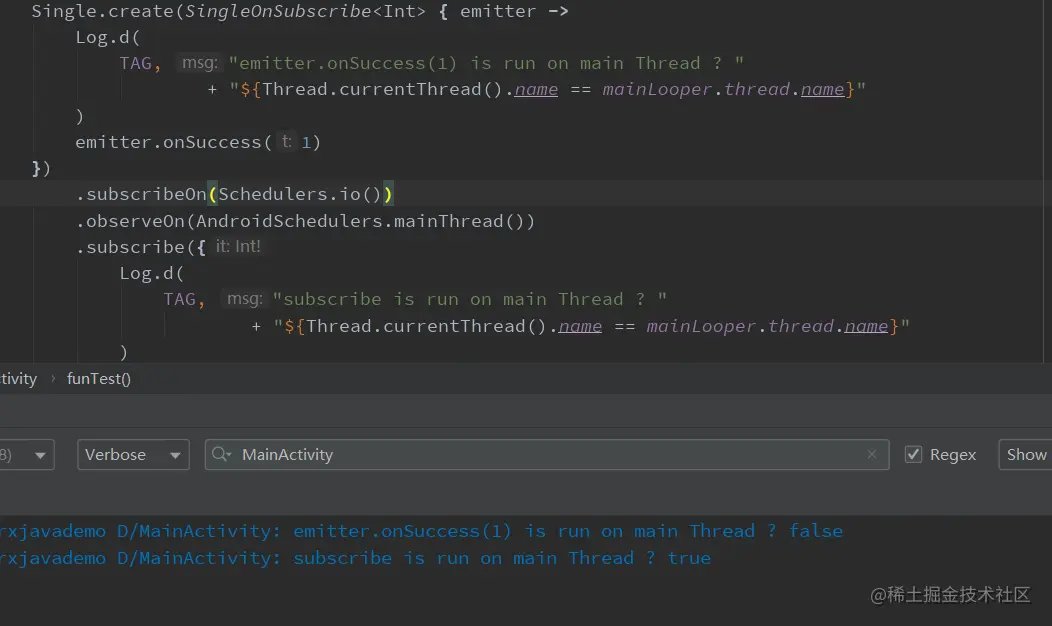Viewport: 1052px width, 626px height.
Task: Click the Single.create(SingleOnSubscribe<Int> line
Action: tap(300, 11)
